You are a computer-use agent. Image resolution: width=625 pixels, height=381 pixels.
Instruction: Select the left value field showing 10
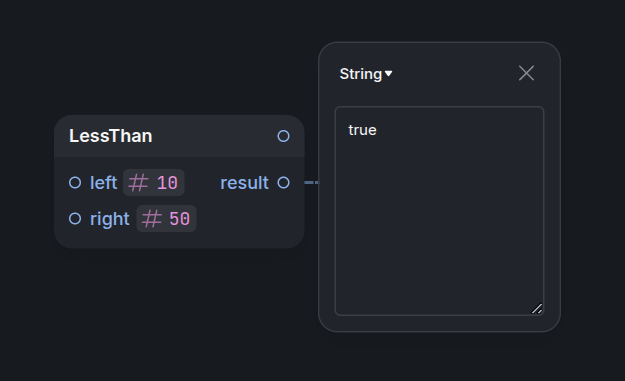click(153, 183)
